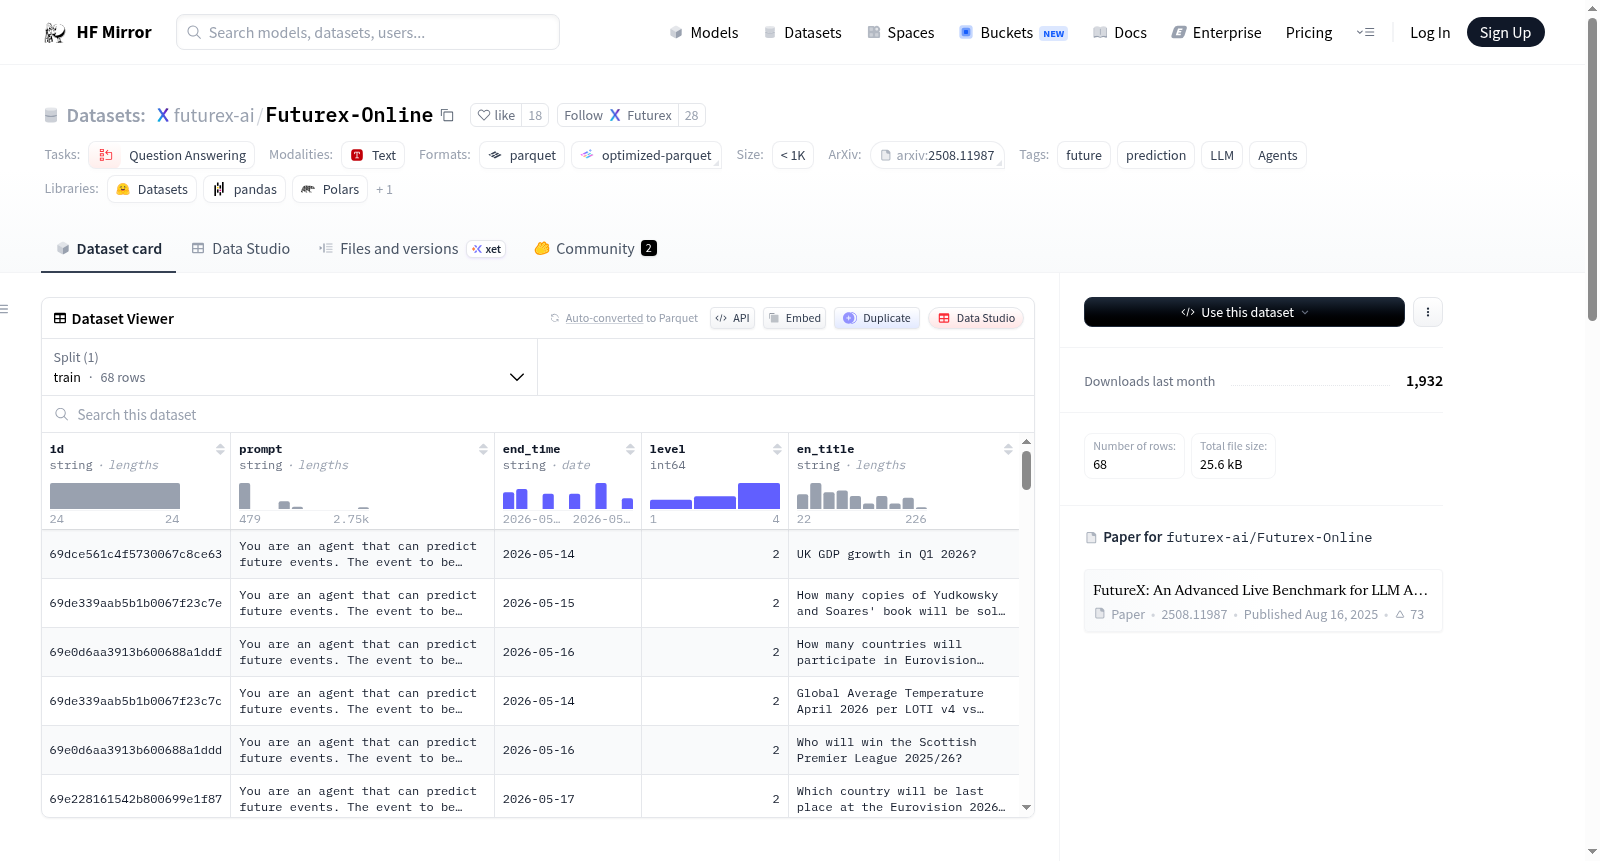1600x861 pixels.
Task: Click the table scroll-down arrow
Action: [x=1026, y=807]
